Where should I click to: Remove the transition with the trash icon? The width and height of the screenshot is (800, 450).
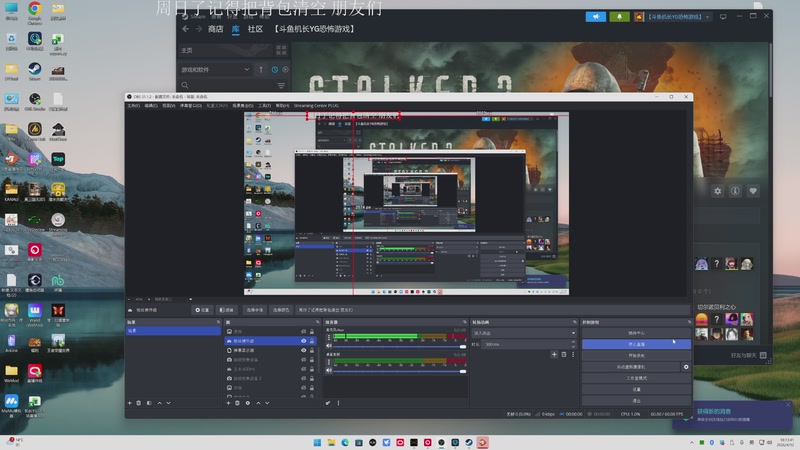point(564,355)
